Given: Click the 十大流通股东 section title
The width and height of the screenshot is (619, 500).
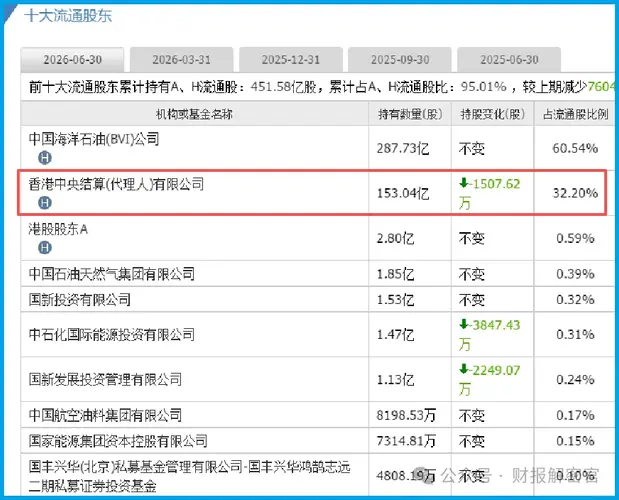Looking at the screenshot, I should tap(68, 16).
